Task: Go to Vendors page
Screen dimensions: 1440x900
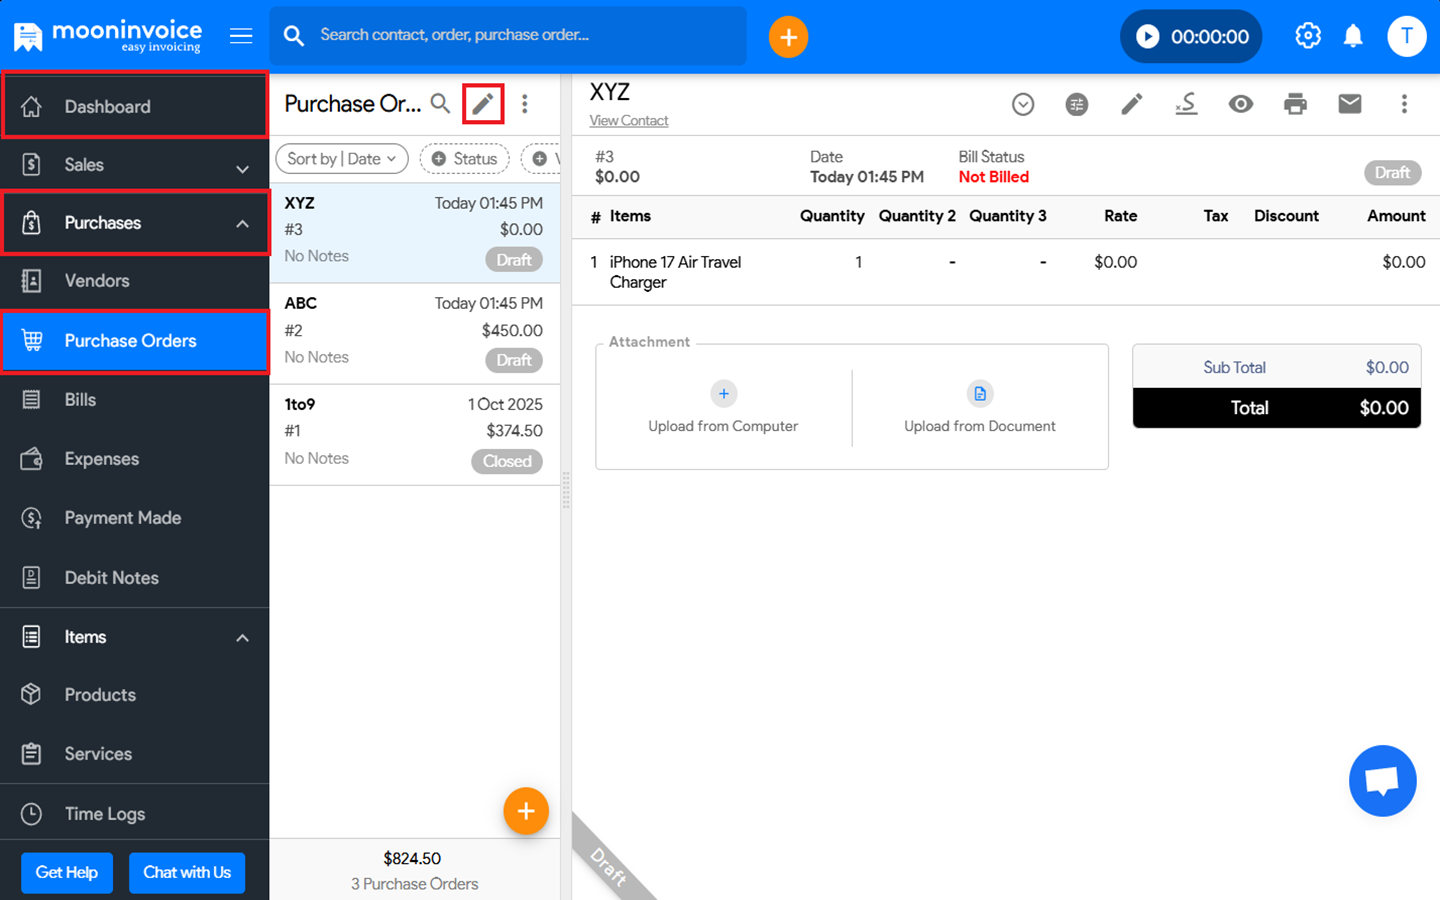Action: coord(97,281)
